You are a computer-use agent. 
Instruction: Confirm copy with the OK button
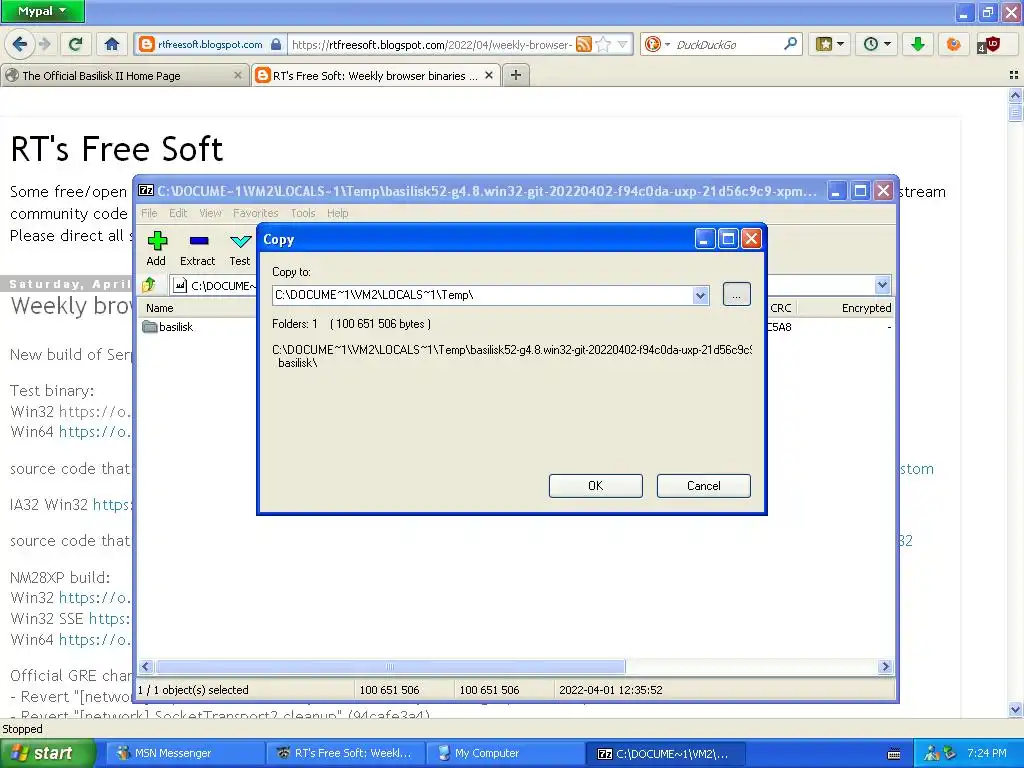pos(596,486)
